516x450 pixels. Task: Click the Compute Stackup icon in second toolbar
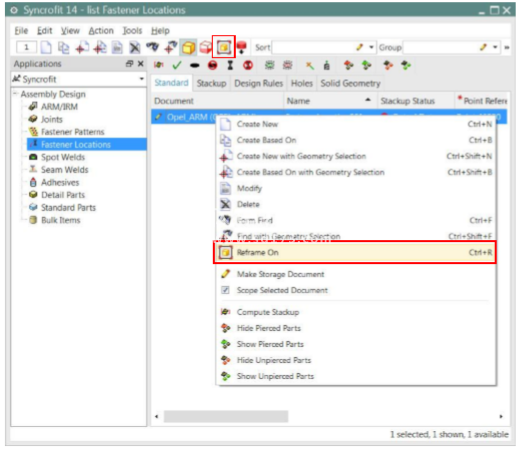159,65
